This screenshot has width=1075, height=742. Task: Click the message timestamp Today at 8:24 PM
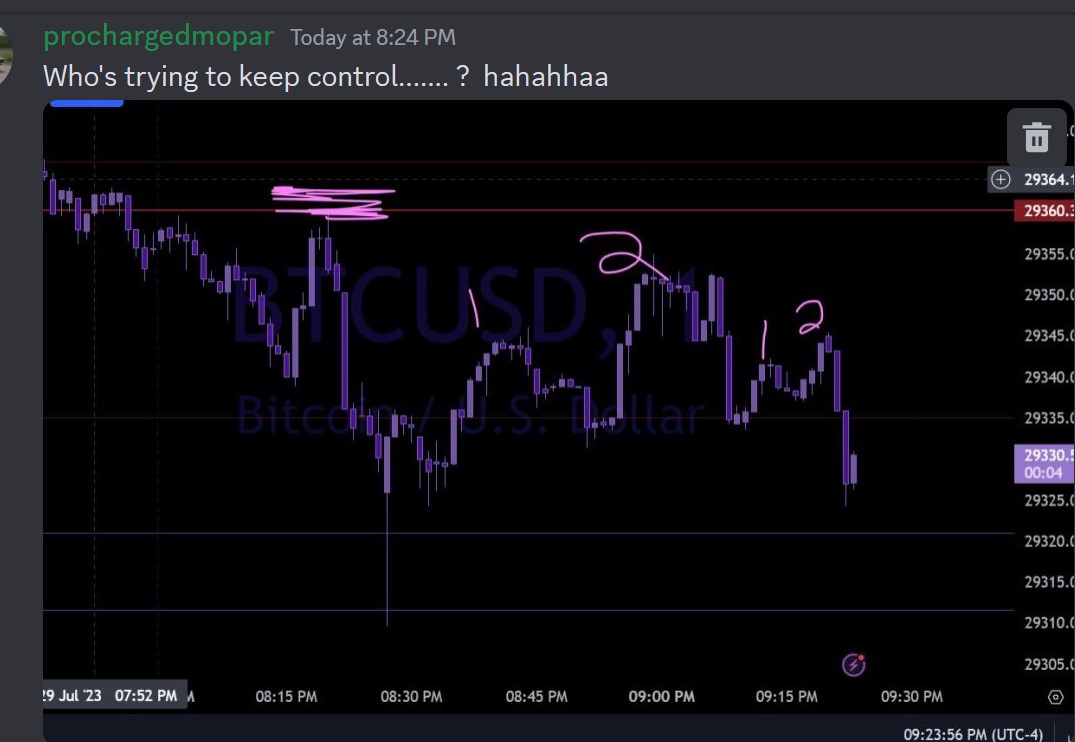[x=373, y=37]
